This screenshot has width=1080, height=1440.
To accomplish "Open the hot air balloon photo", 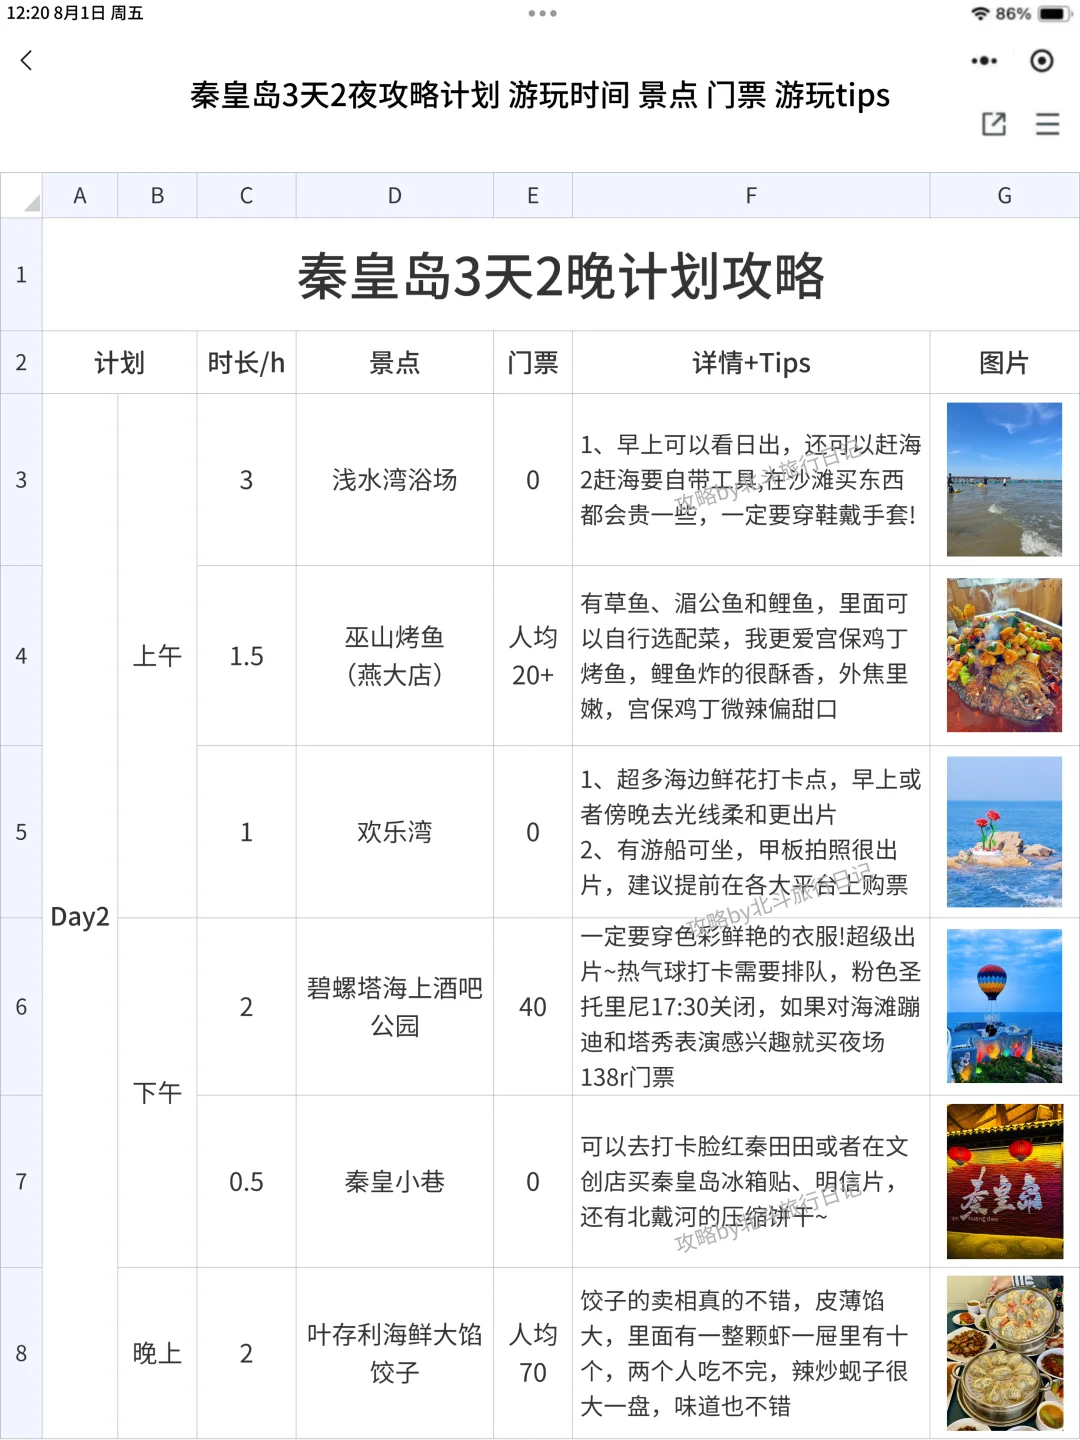I will point(1004,1006).
